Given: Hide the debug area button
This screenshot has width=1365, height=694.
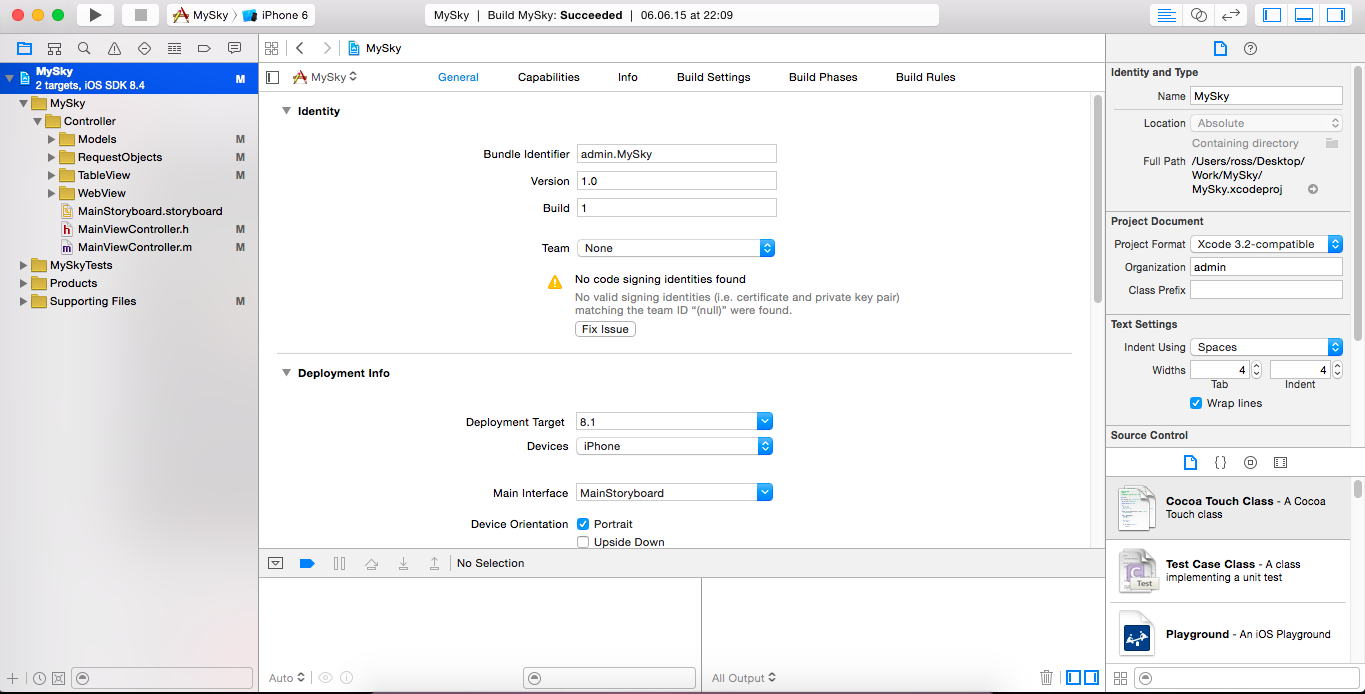Looking at the screenshot, I should pyautogui.click(x=275, y=563).
